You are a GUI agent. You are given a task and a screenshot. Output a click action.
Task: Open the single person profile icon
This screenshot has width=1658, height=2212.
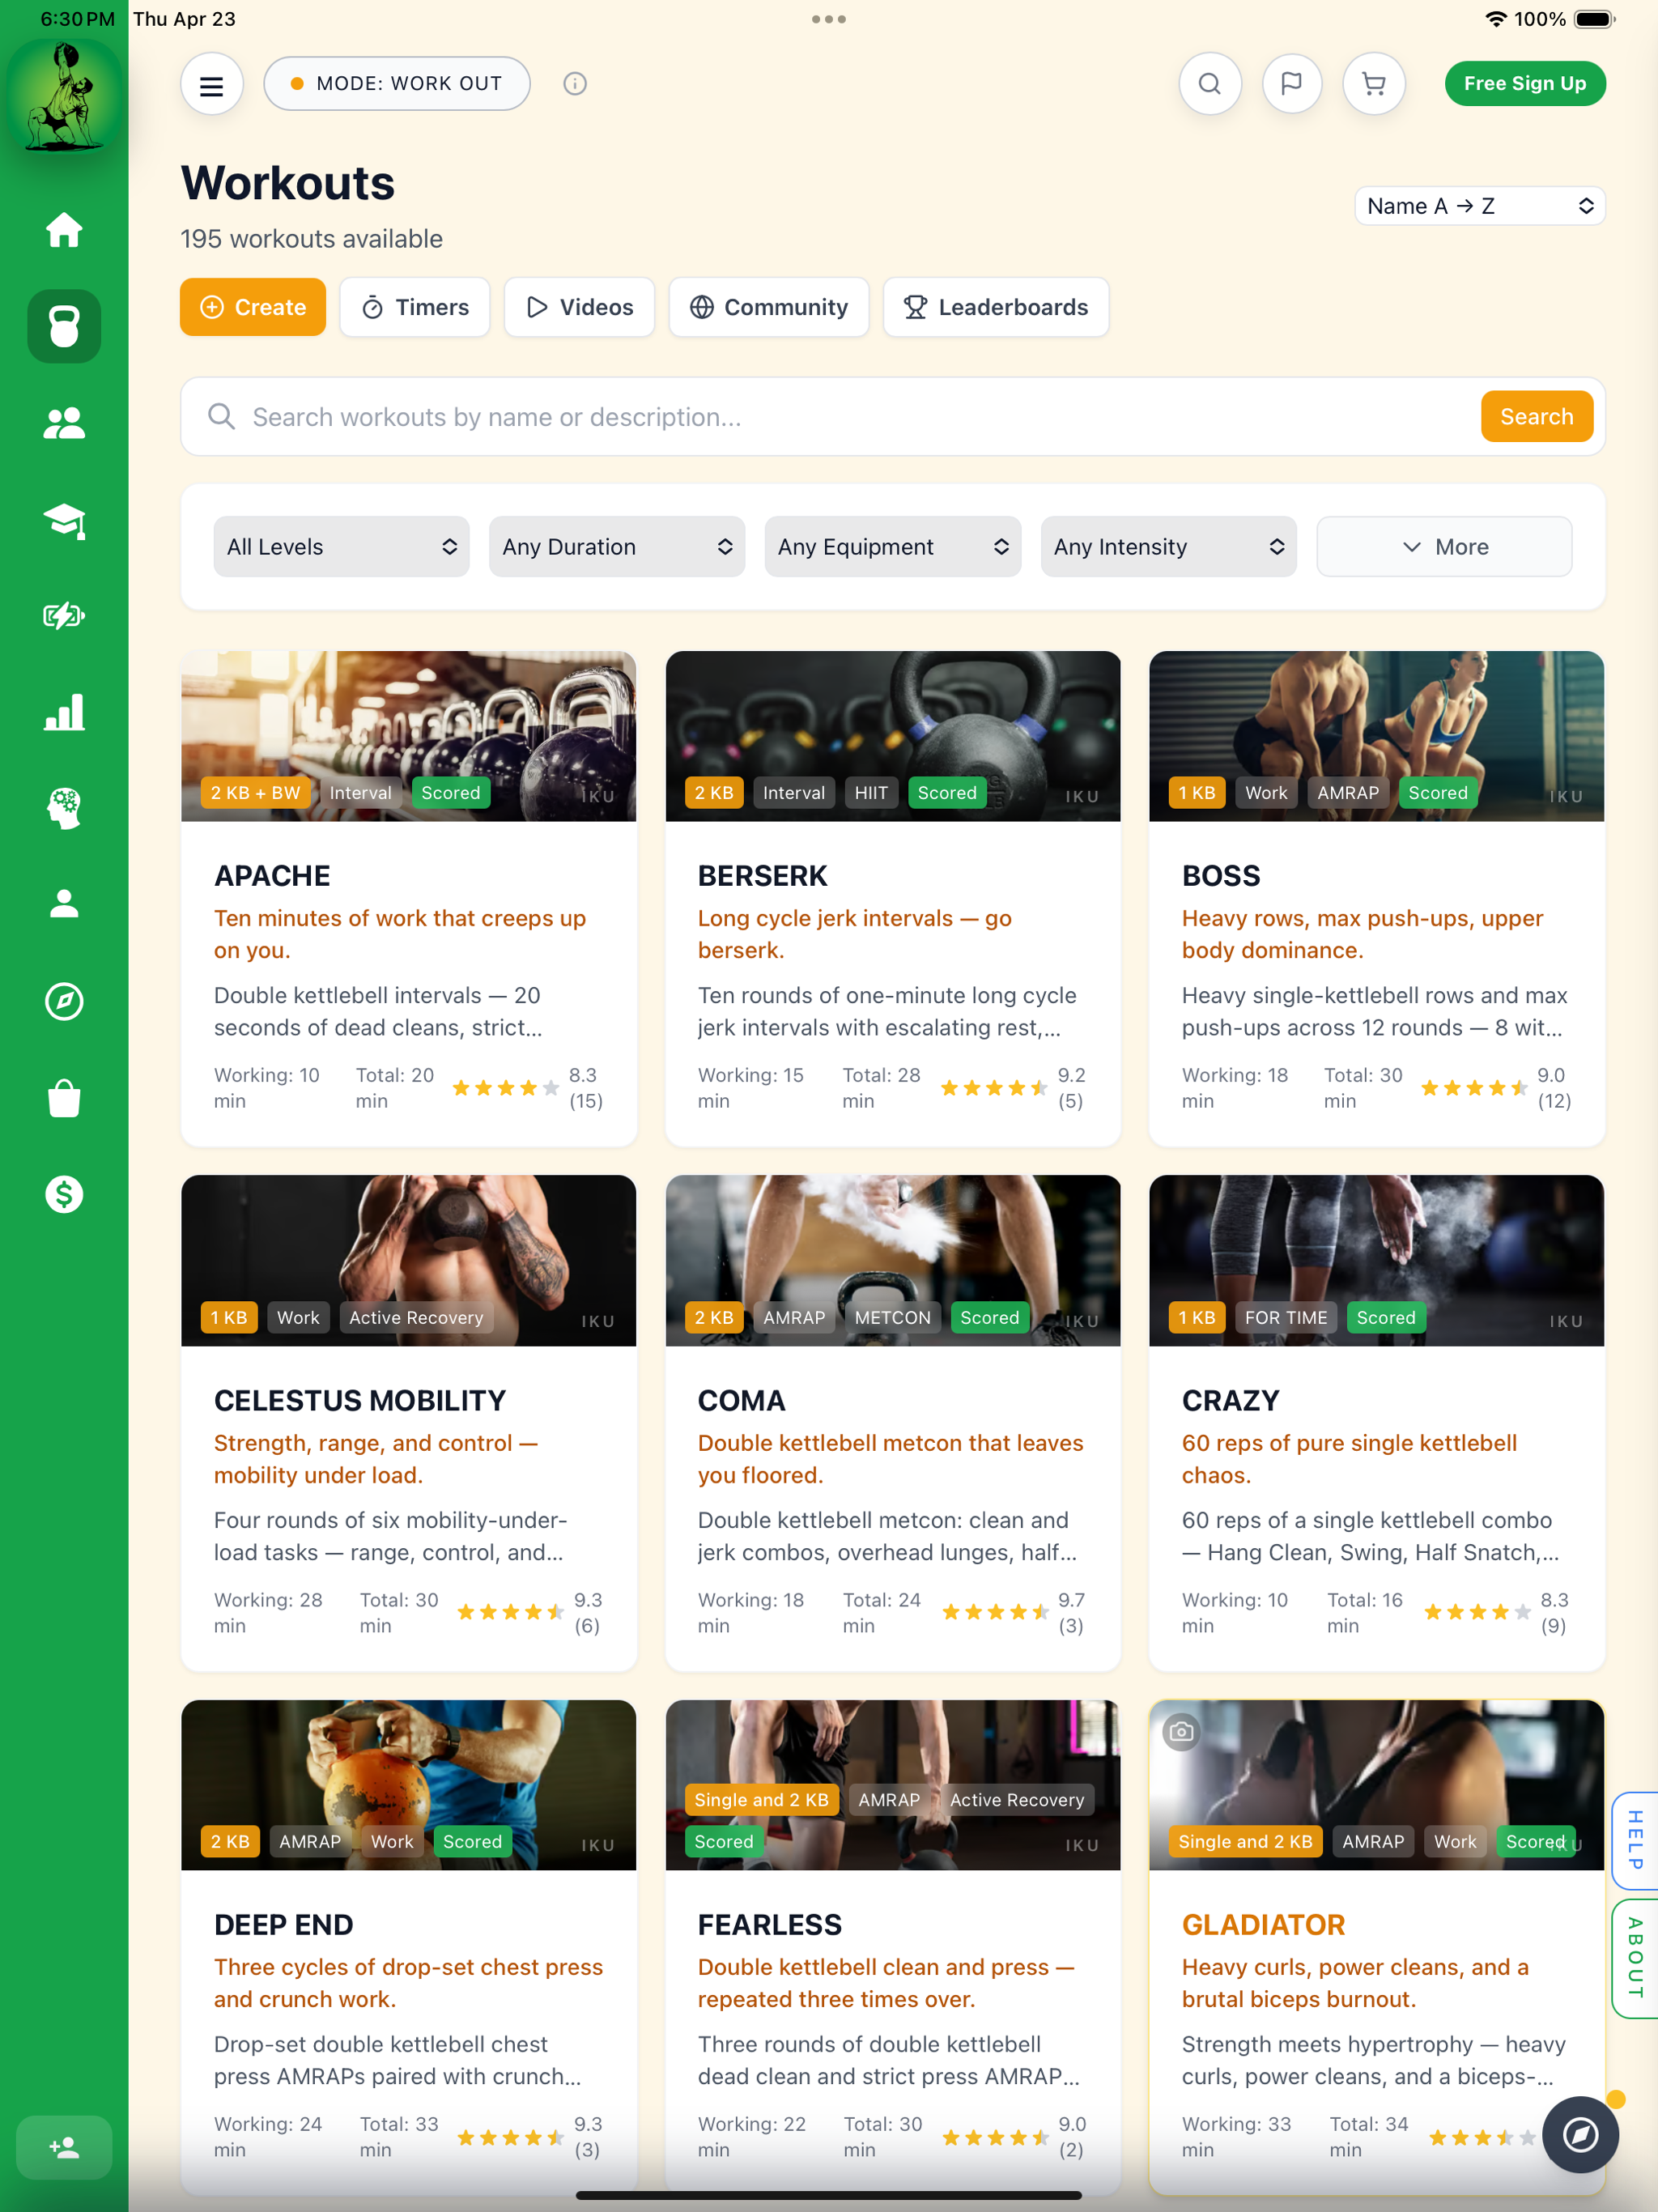[x=64, y=904]
